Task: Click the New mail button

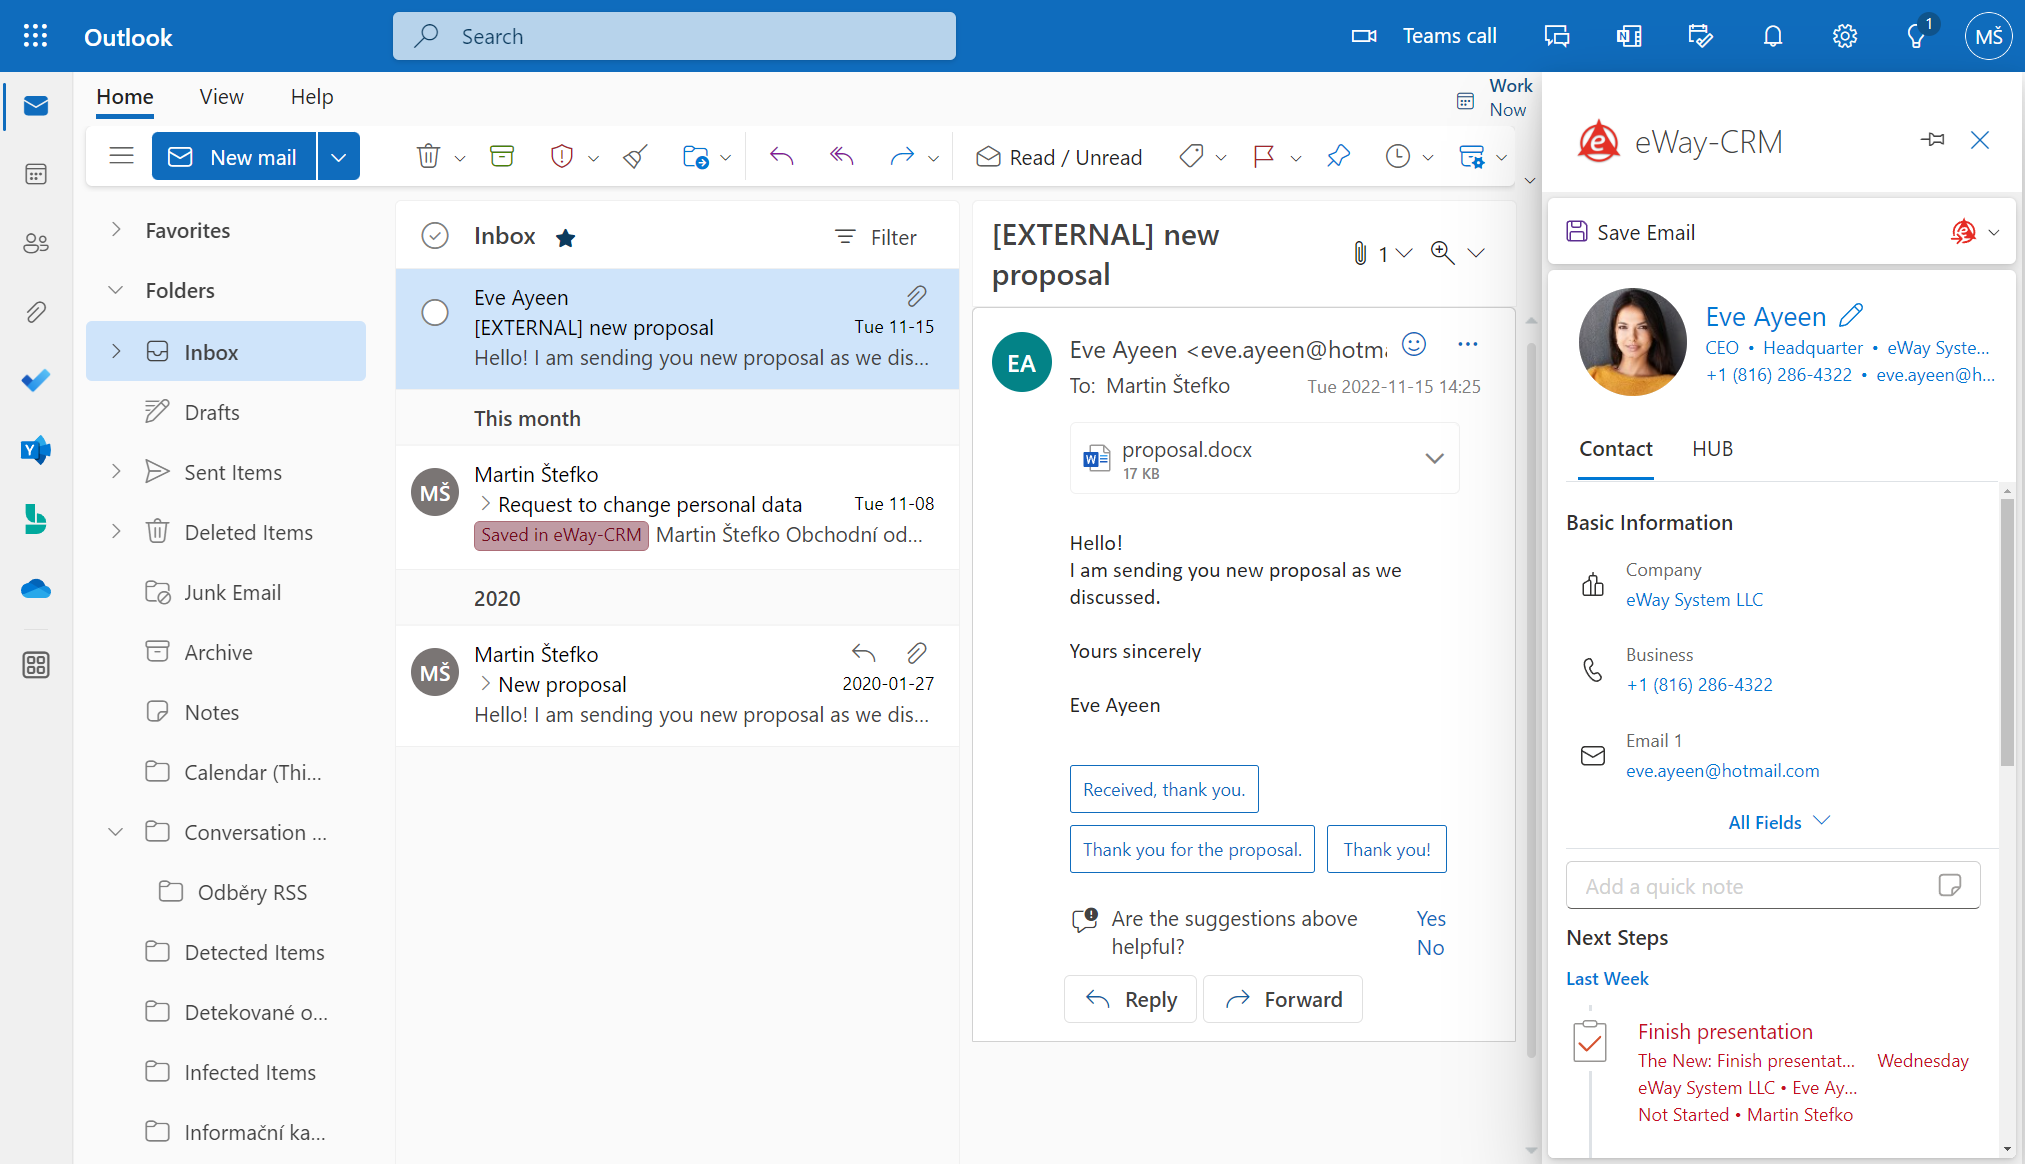Action: (x=234, y=157)
